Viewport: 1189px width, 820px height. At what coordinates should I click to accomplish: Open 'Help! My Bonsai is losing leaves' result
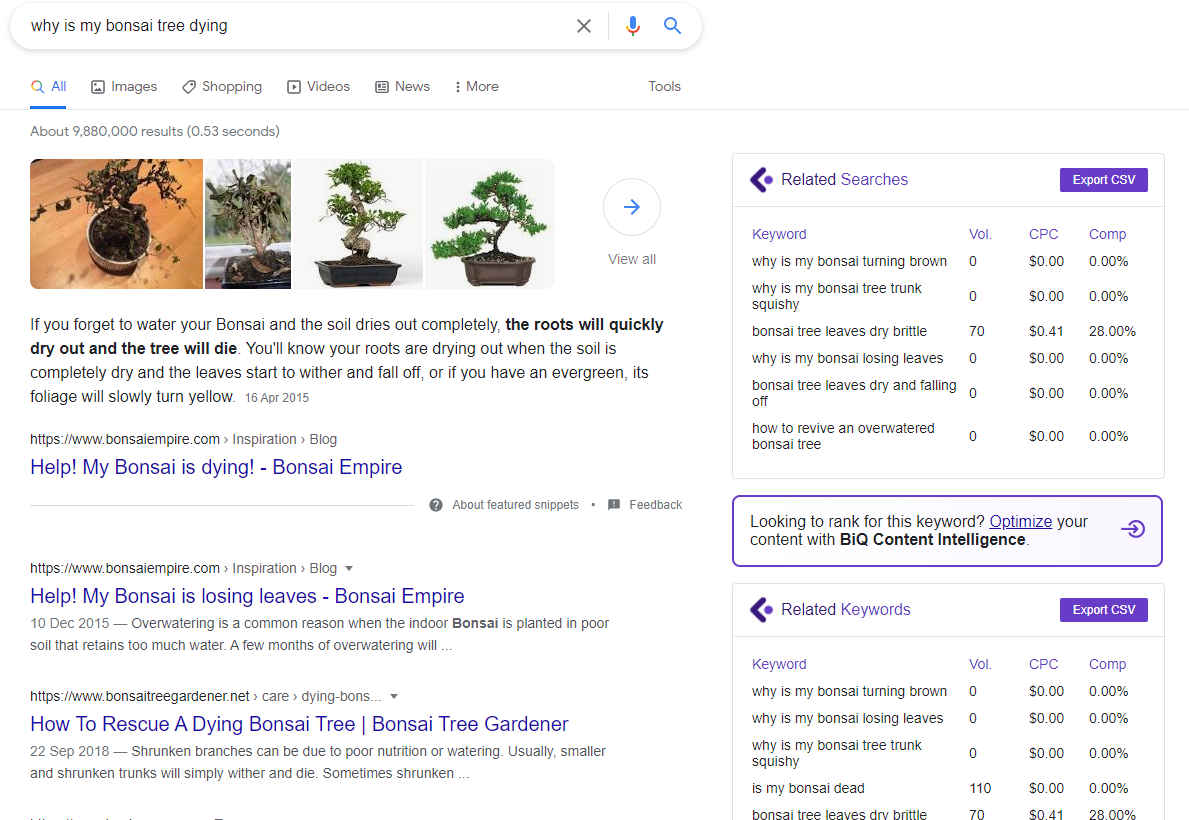247,596
